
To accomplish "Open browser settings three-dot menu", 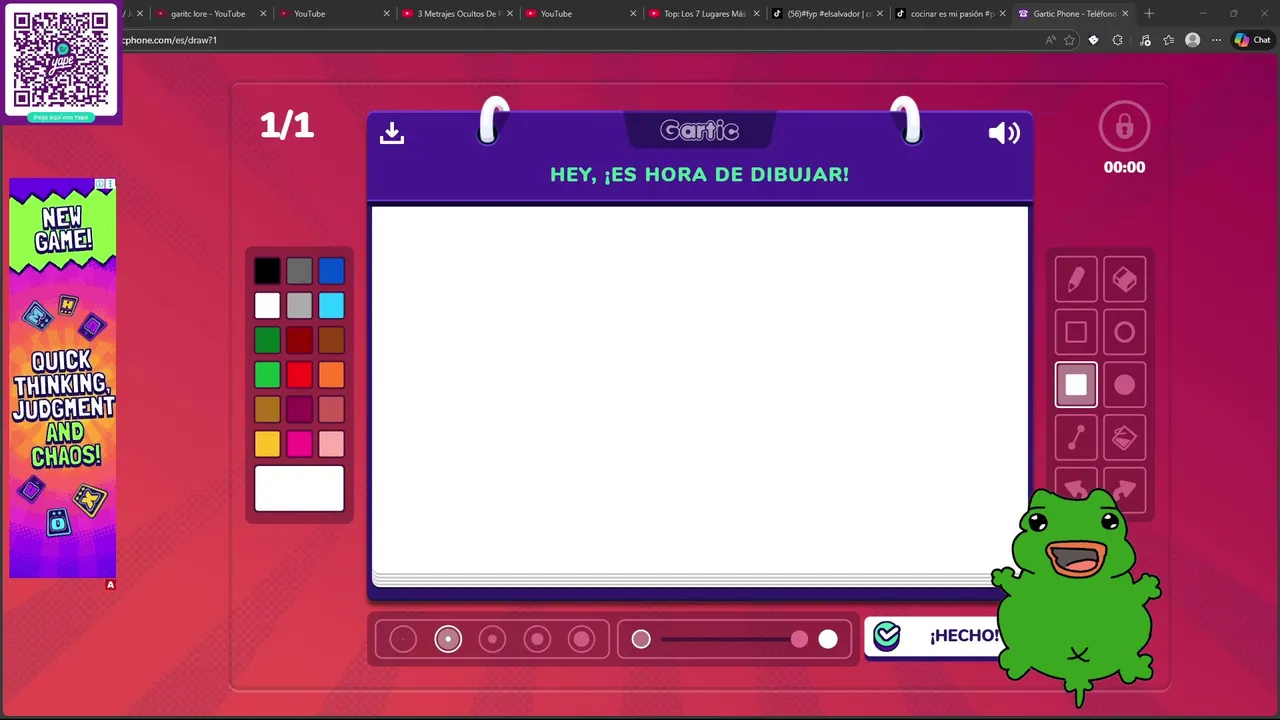I will pos(1216,40).
